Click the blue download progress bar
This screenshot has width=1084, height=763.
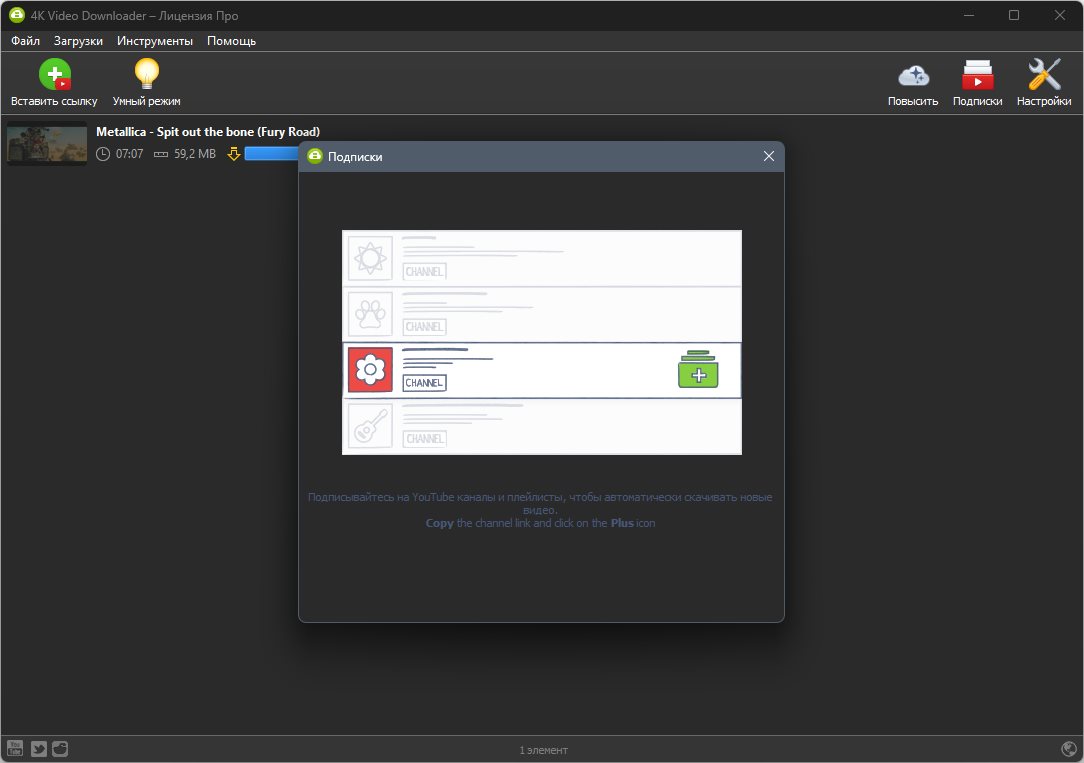(x=272, y=153)
